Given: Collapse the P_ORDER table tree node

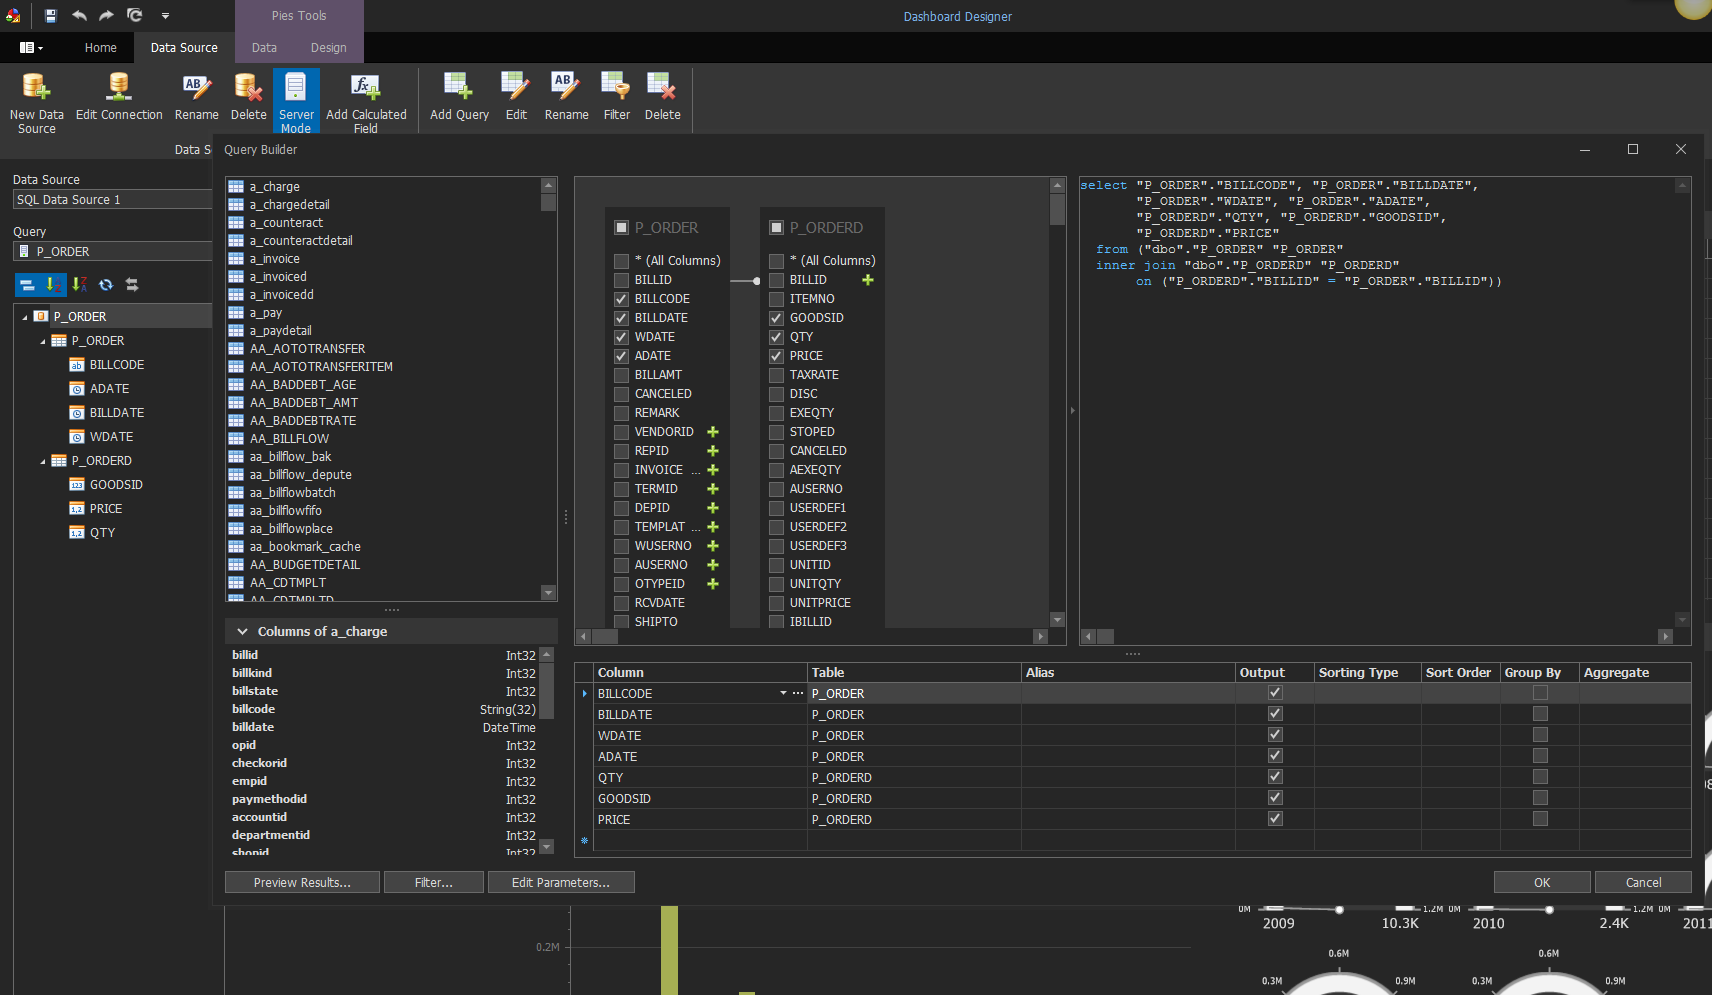Looking at the screenshot, I should click(43, 341).
